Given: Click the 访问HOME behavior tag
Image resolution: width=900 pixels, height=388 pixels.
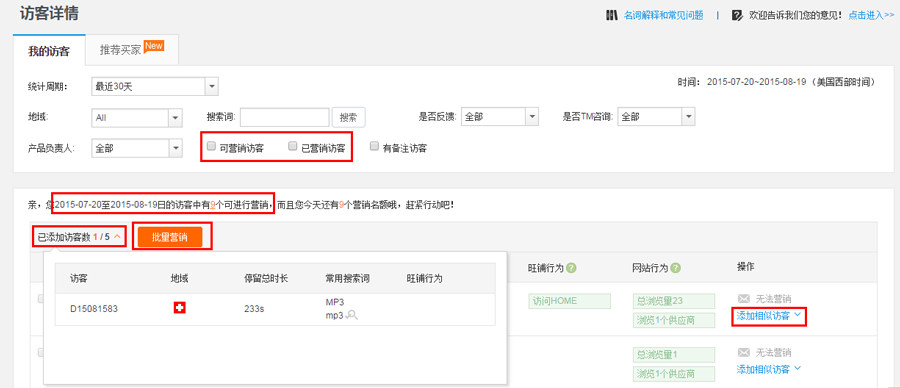Looking at the screenshot, I should coord(569,301).
